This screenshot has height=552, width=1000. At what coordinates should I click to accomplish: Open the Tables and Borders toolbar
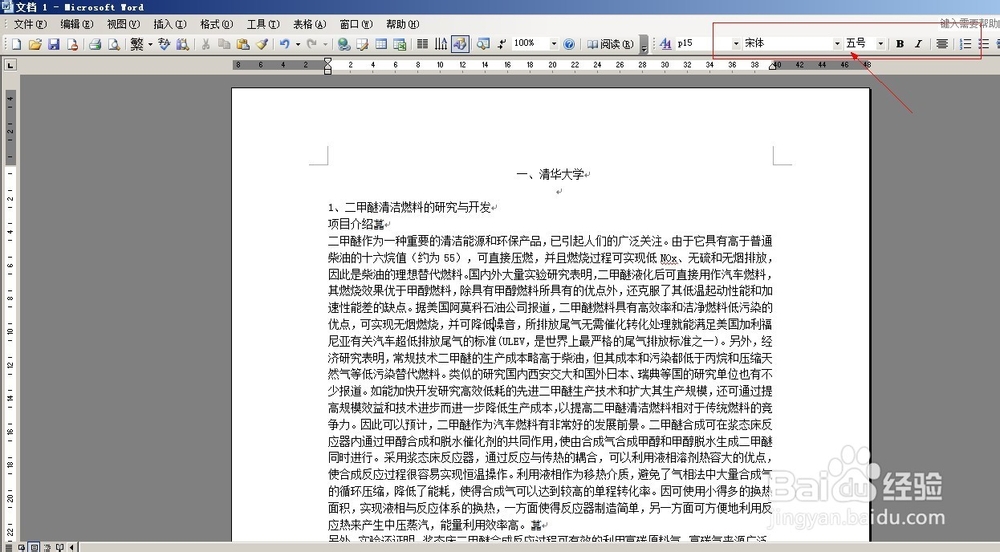[x=362, y=44]
